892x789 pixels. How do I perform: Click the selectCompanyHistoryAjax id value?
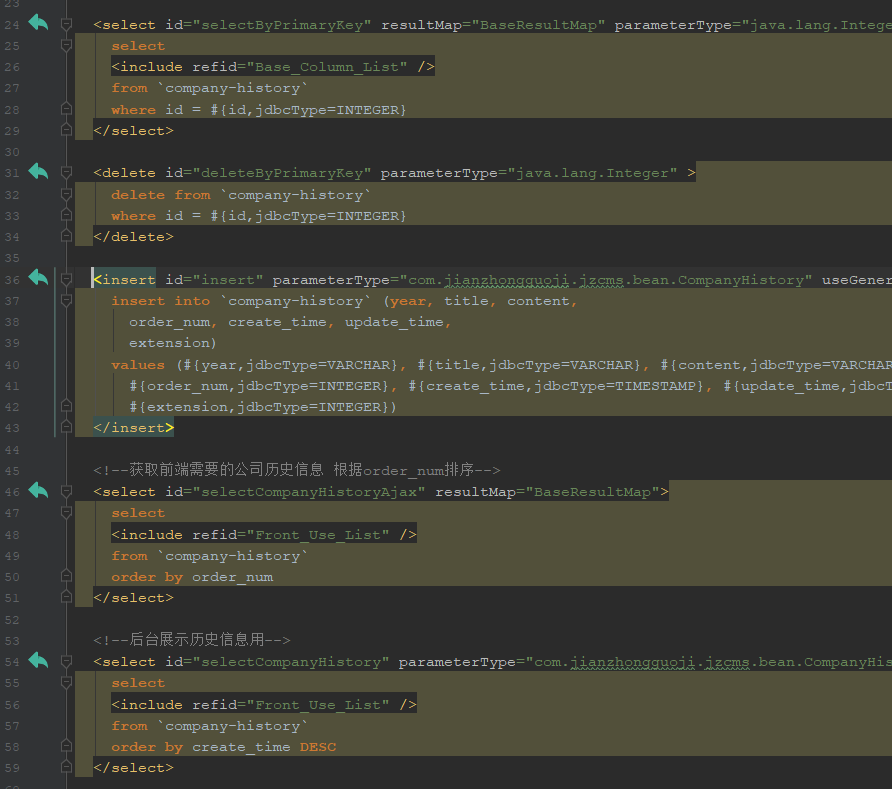[309, 492]
